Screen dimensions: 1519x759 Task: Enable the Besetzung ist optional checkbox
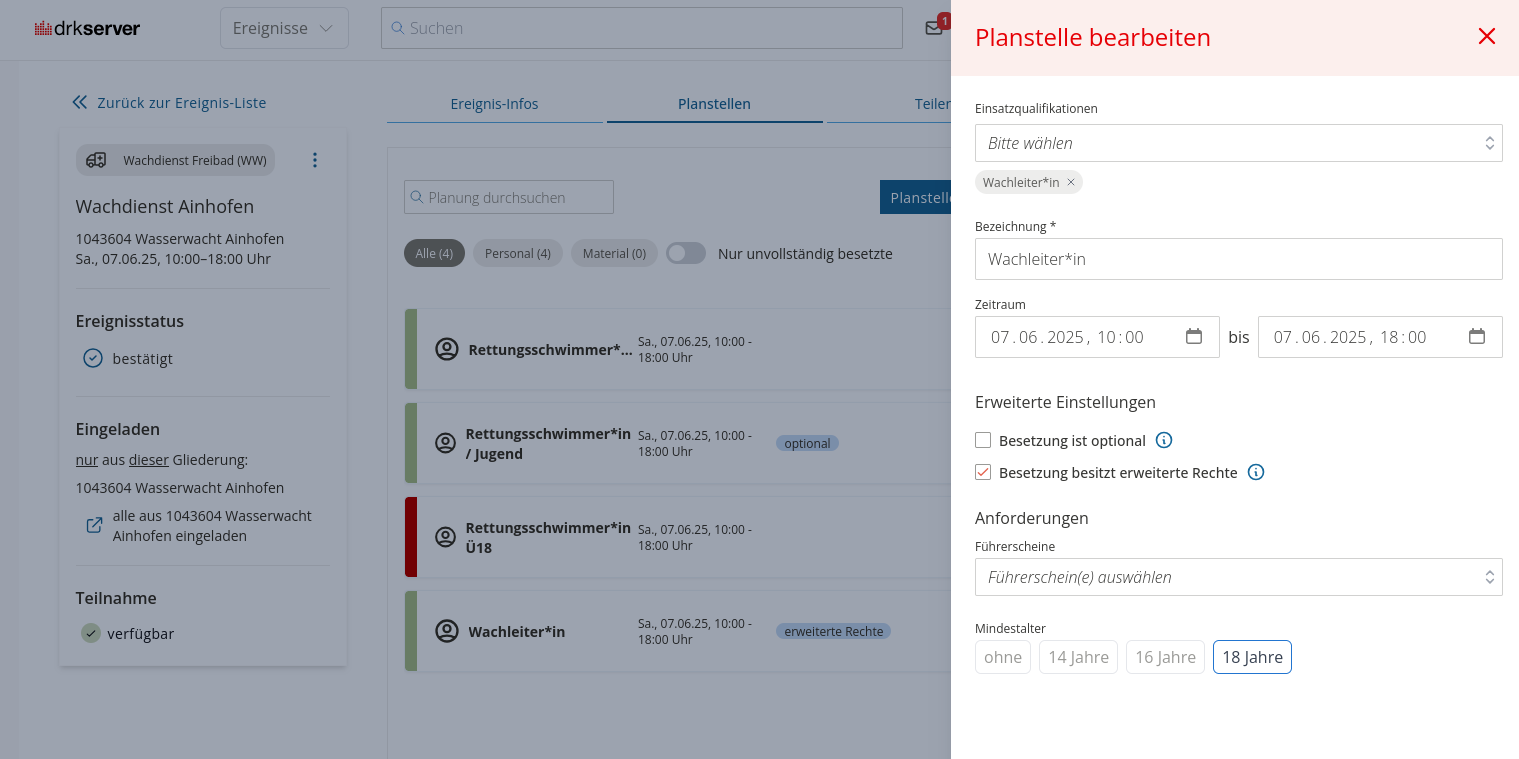(x=983, y=440)
